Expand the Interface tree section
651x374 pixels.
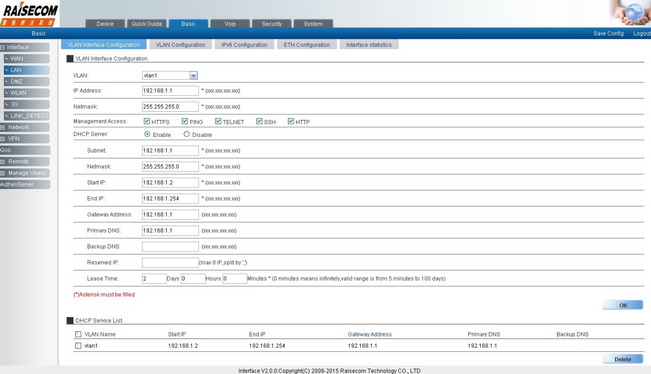click(2, 47)
